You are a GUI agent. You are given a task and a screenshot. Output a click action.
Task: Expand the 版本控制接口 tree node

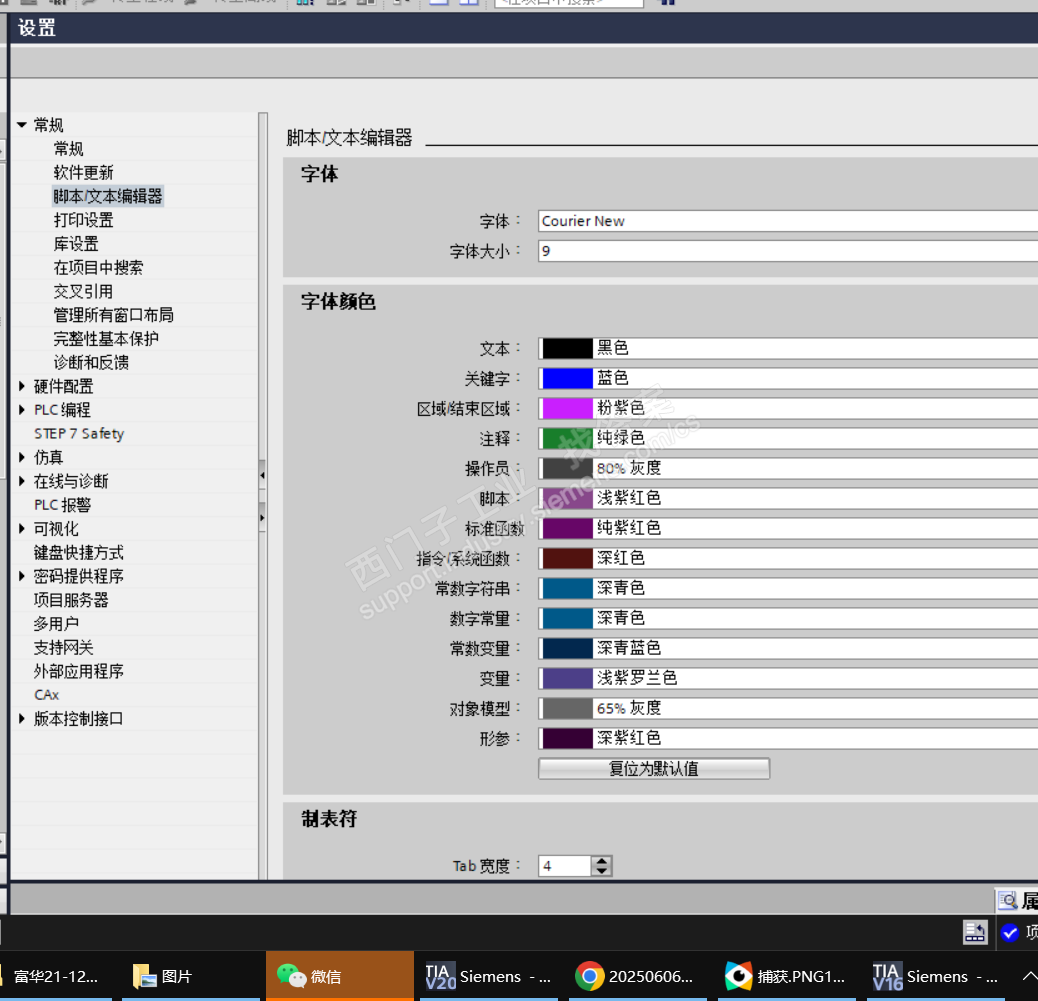point(22,718)
